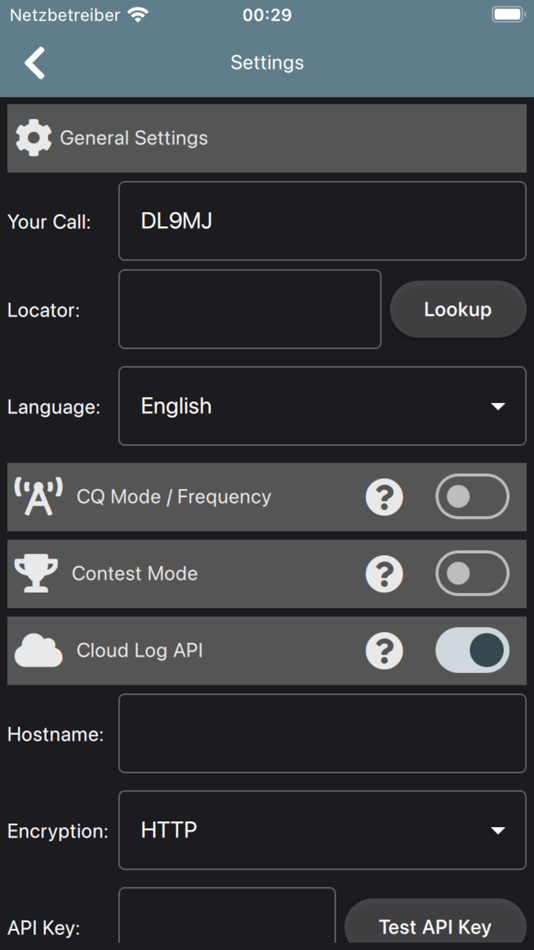This screenshot has height=950, width=534.
Task: Click the Hostname: label
Action: pos(56,735)
